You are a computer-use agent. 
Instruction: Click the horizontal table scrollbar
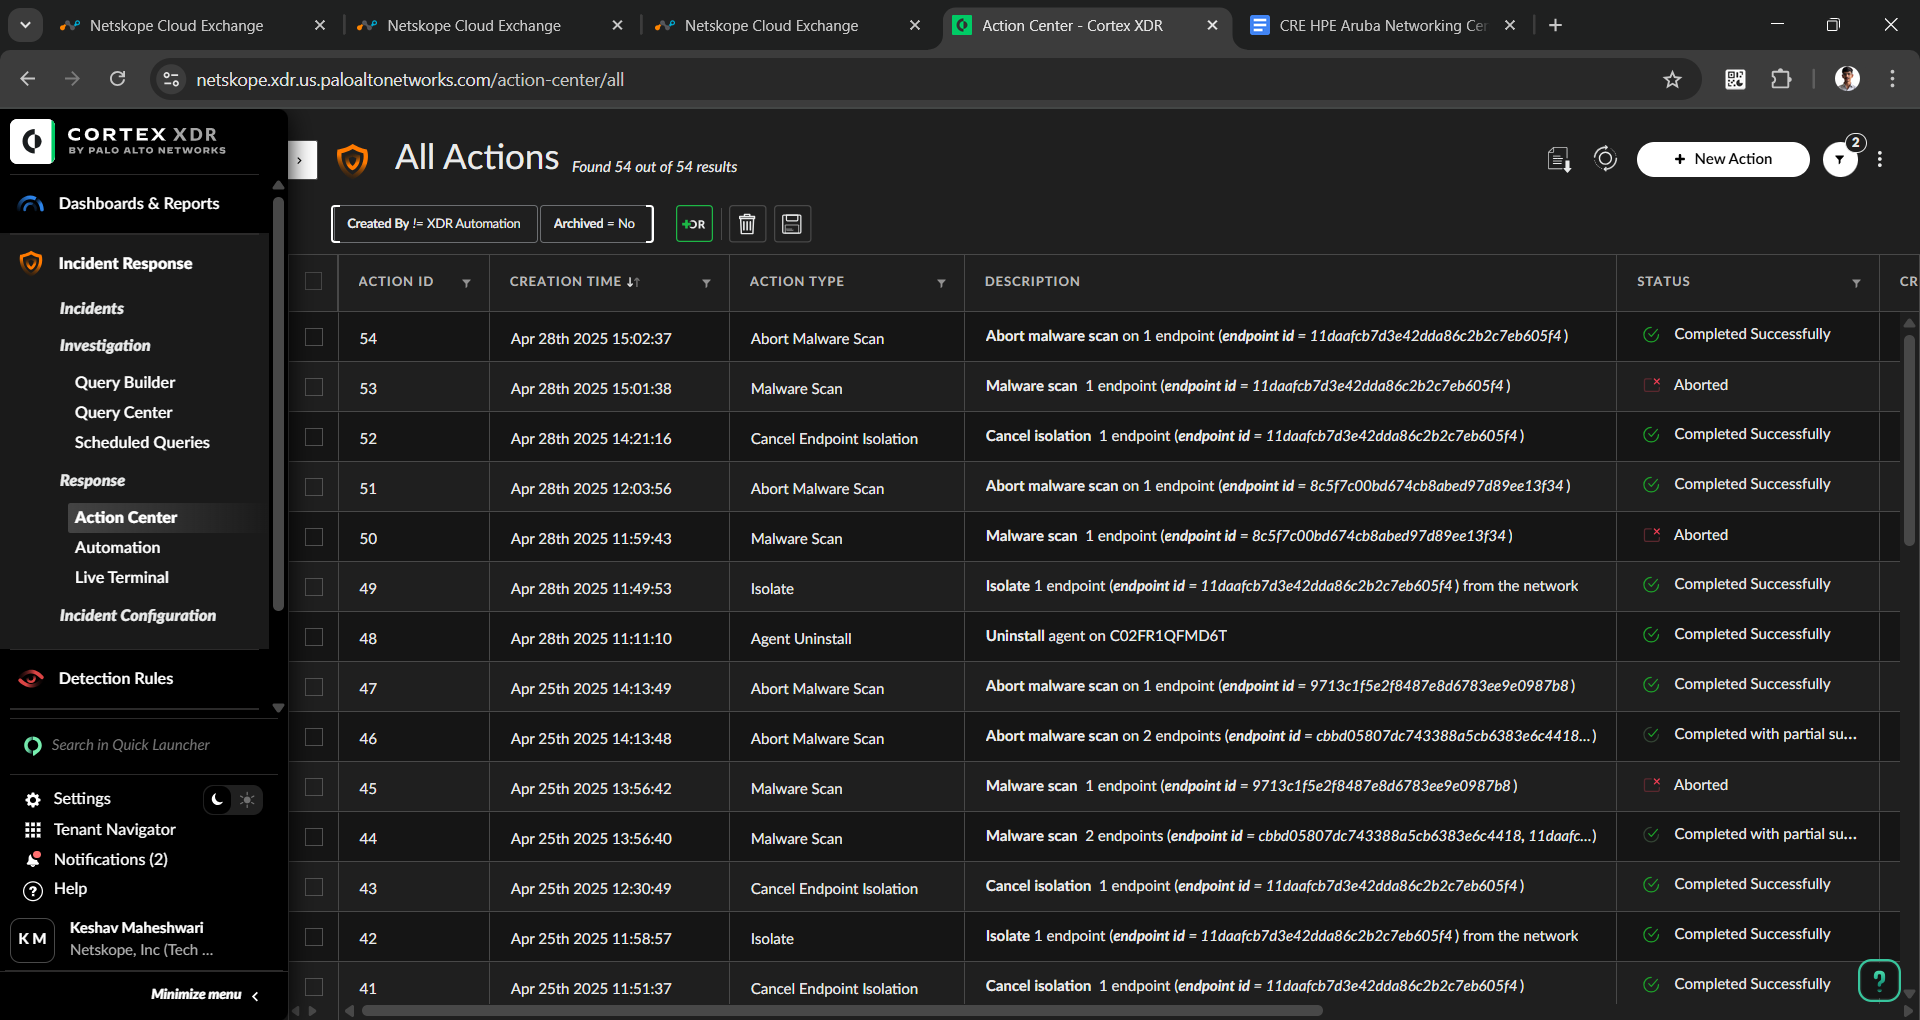click(x=842, y=1011)
